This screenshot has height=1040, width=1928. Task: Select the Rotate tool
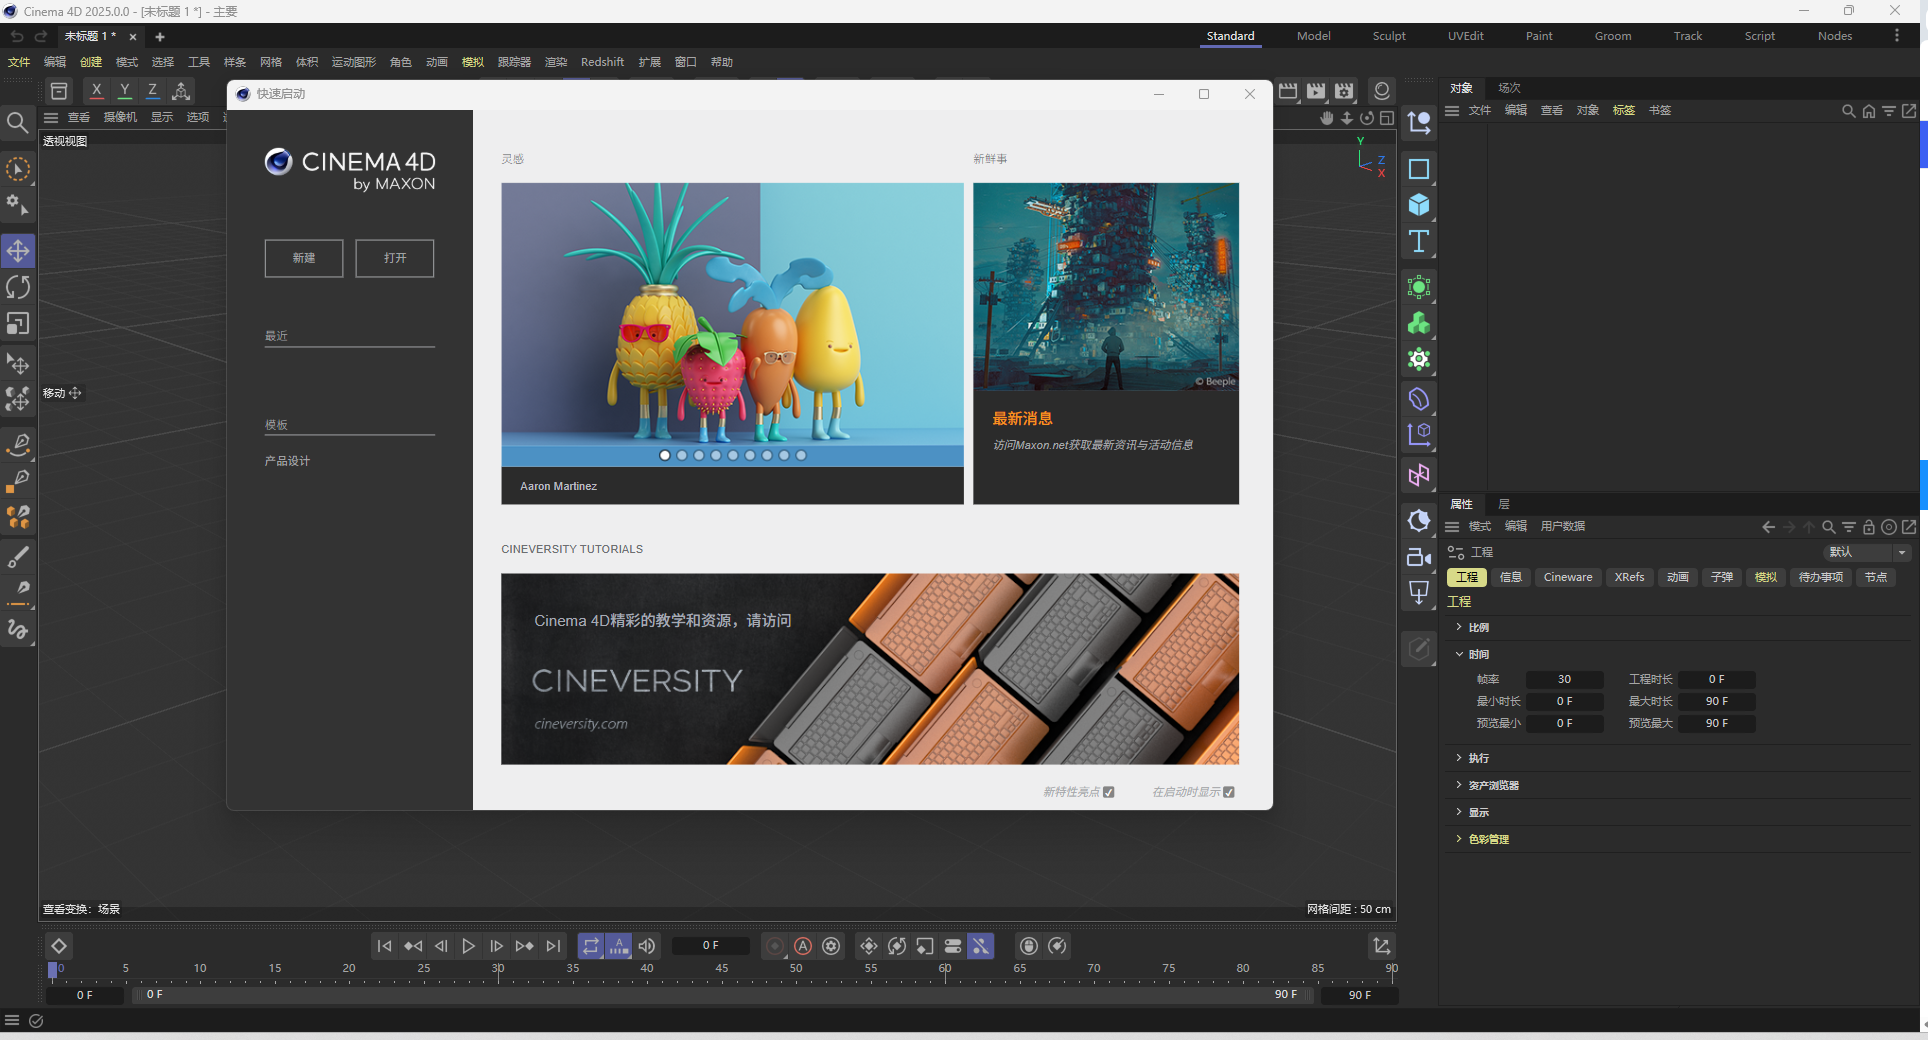click(18, 288)
